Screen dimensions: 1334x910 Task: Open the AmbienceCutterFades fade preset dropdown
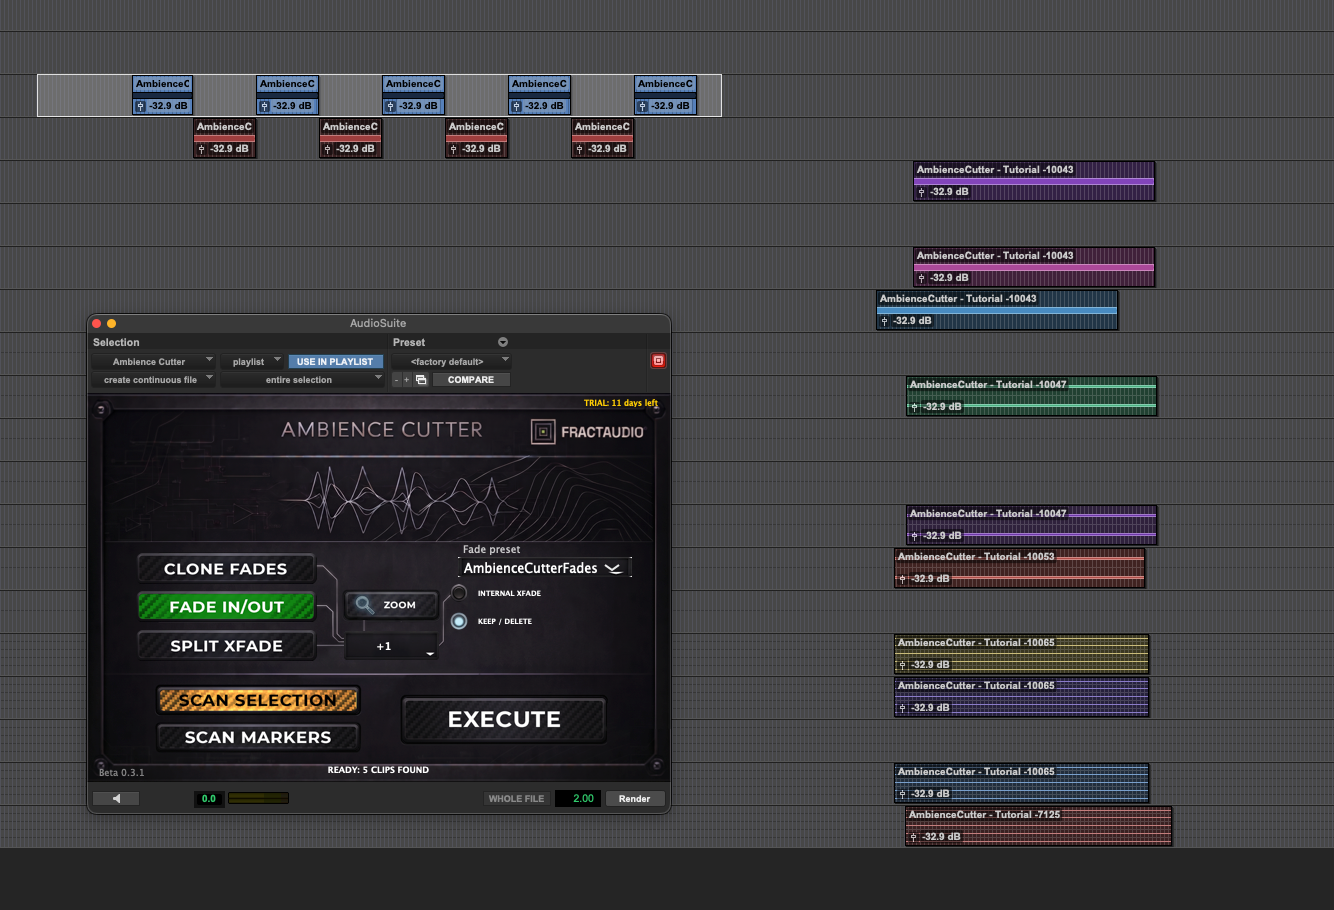[545, 568]
